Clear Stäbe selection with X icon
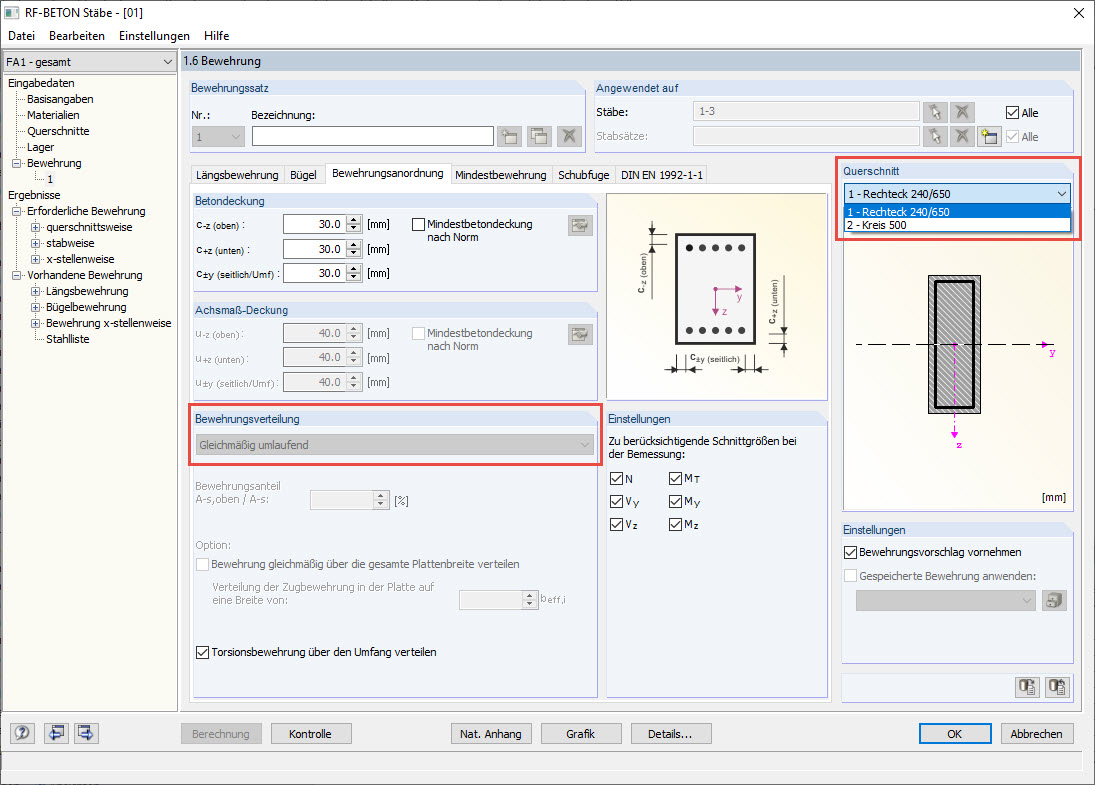1095x785 pixels. [962, 112]
